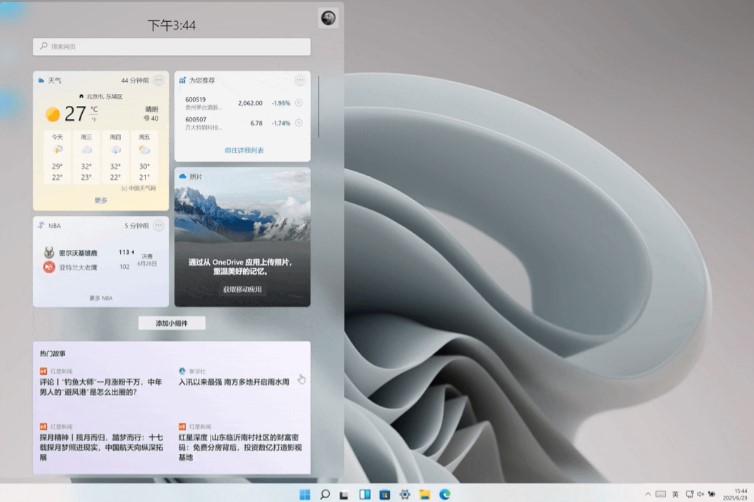
Task: Click the 天气 weather widget title
Action: click(55, 80)
